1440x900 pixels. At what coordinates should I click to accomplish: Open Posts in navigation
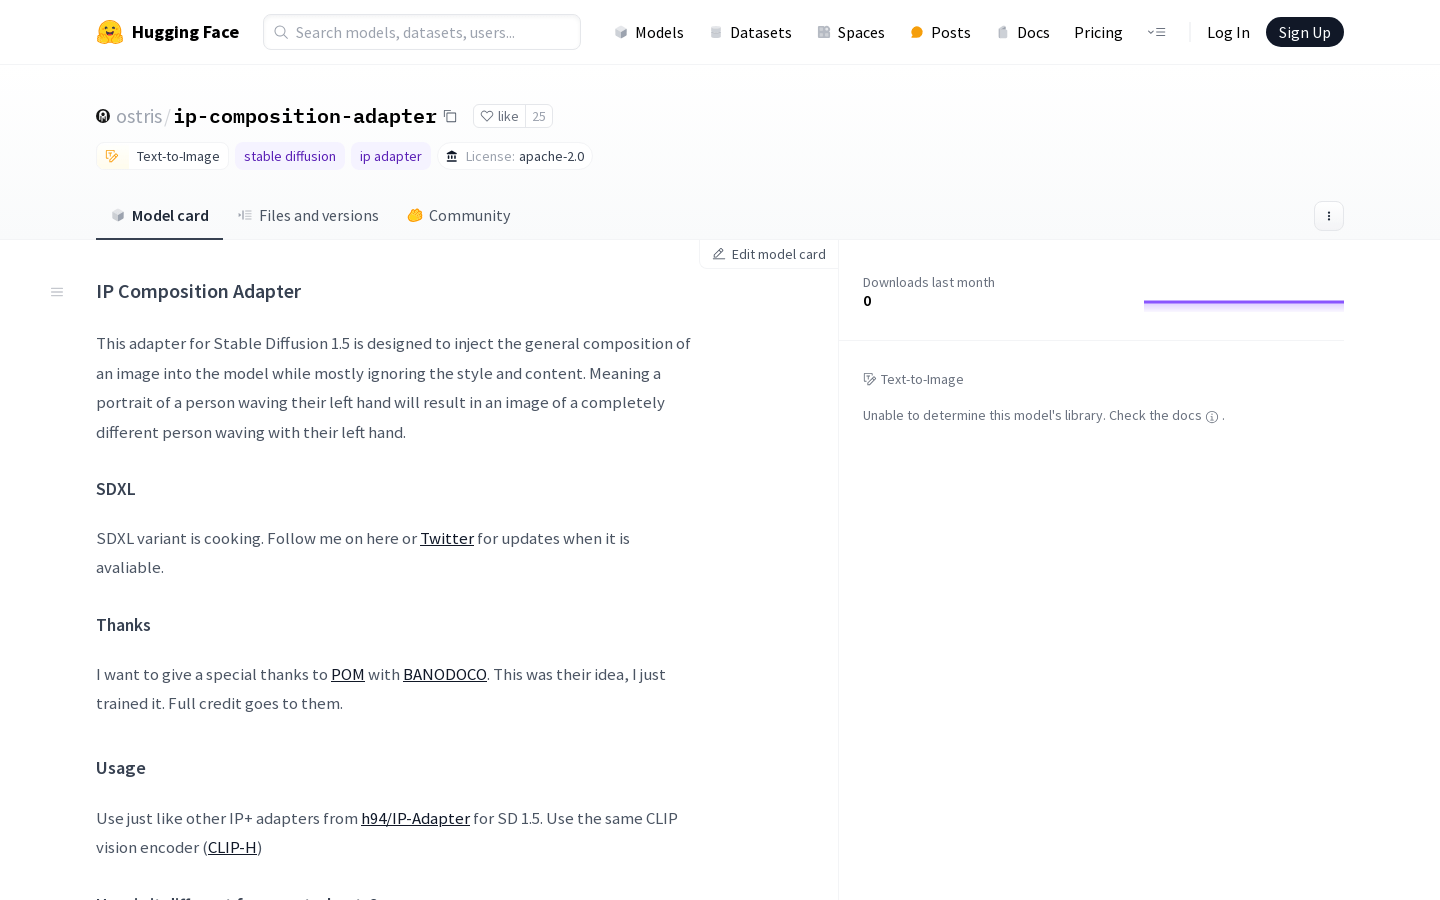940,32
